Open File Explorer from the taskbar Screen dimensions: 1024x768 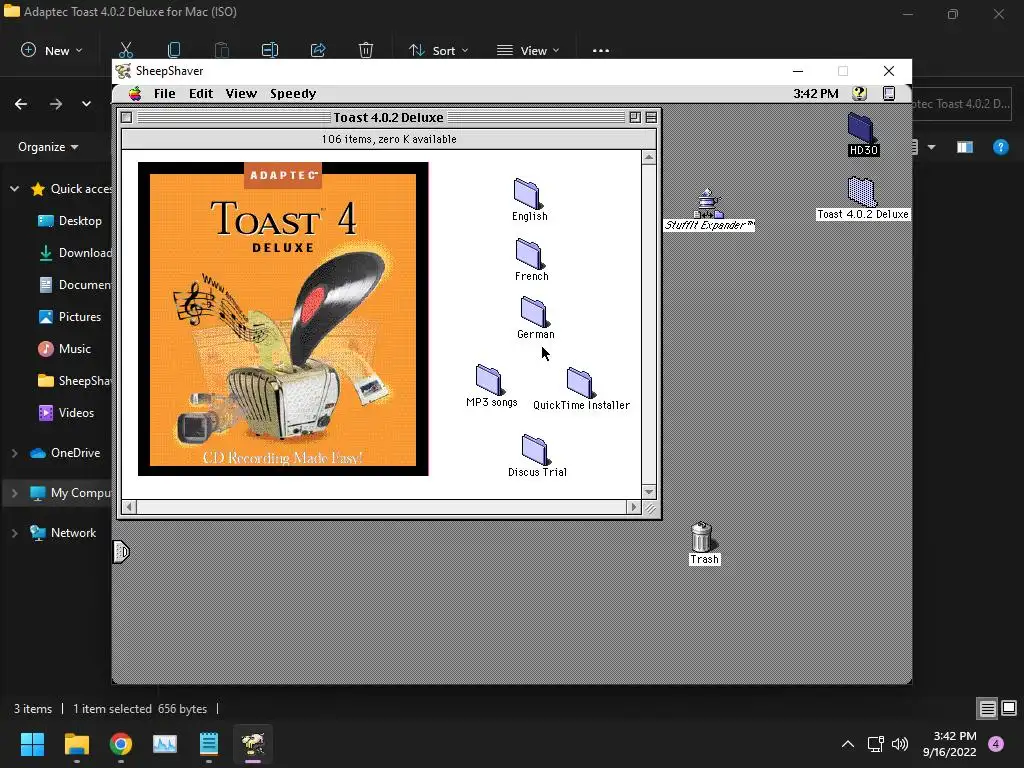[76, 744]
